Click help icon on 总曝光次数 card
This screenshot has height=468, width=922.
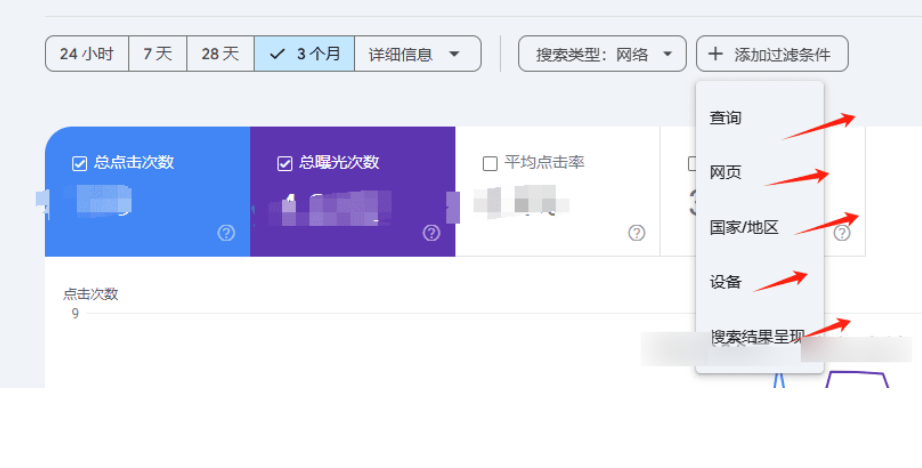[431, 233]
